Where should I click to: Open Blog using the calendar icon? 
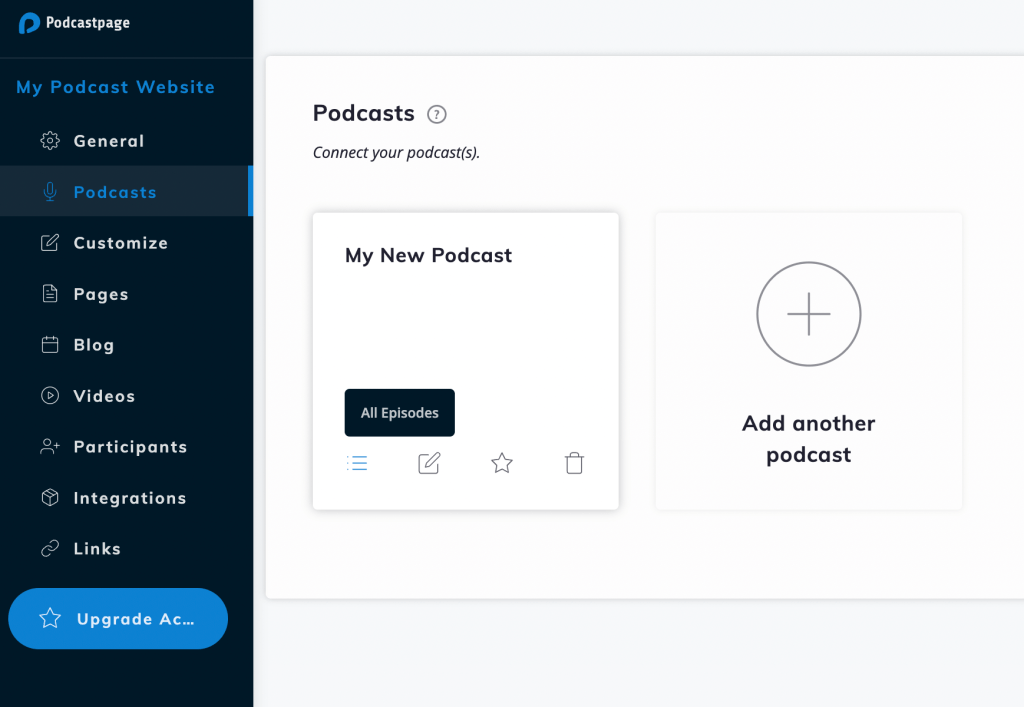click(48, 344)
